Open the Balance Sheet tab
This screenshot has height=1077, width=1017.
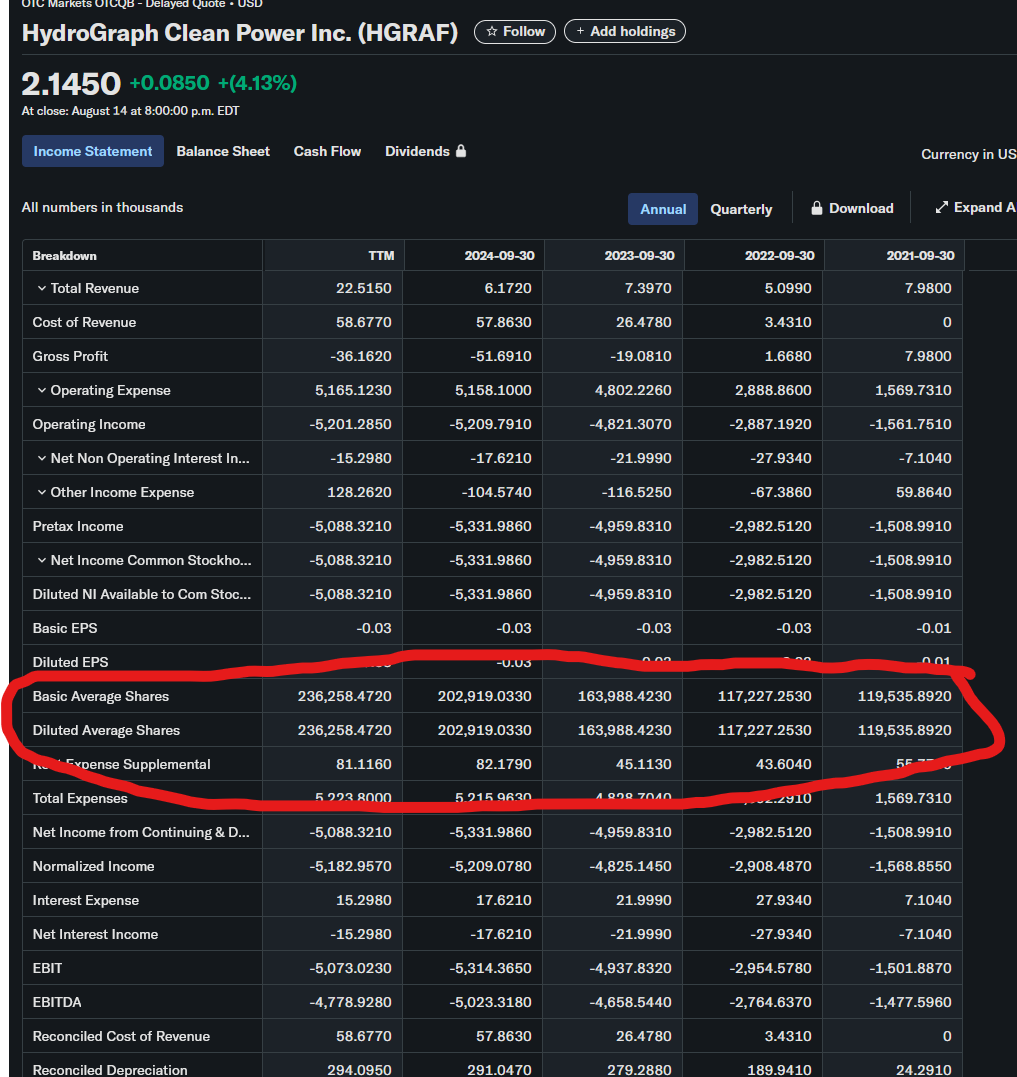point(223,151)
